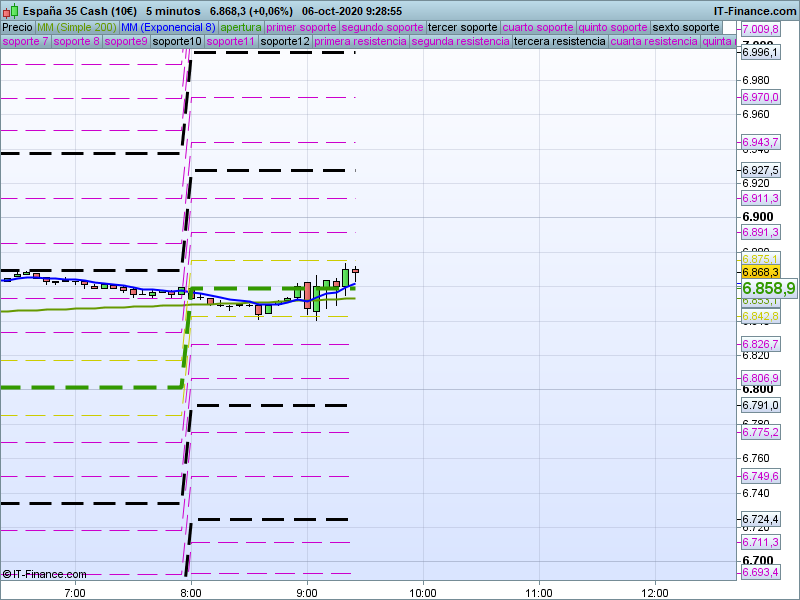Click the 5 minutos timeframe text

[x=173, y=11]
